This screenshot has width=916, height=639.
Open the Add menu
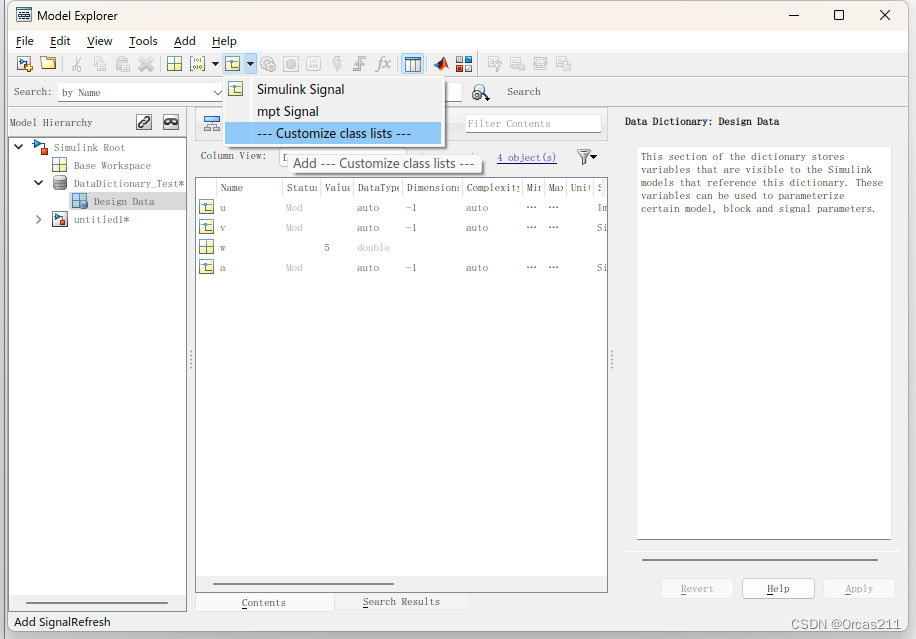coord(185,41)
